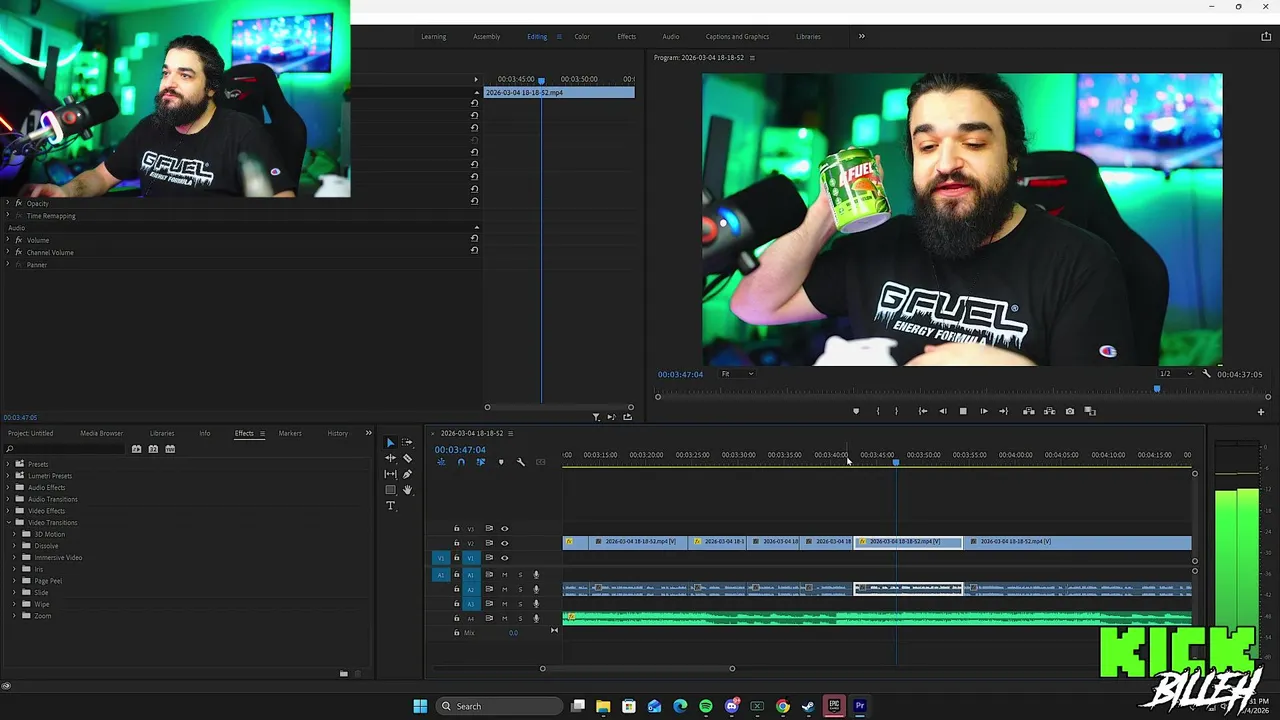Toggle Snap in Timeline magnet
This screenshot has width=1280, height=720.
461,462
